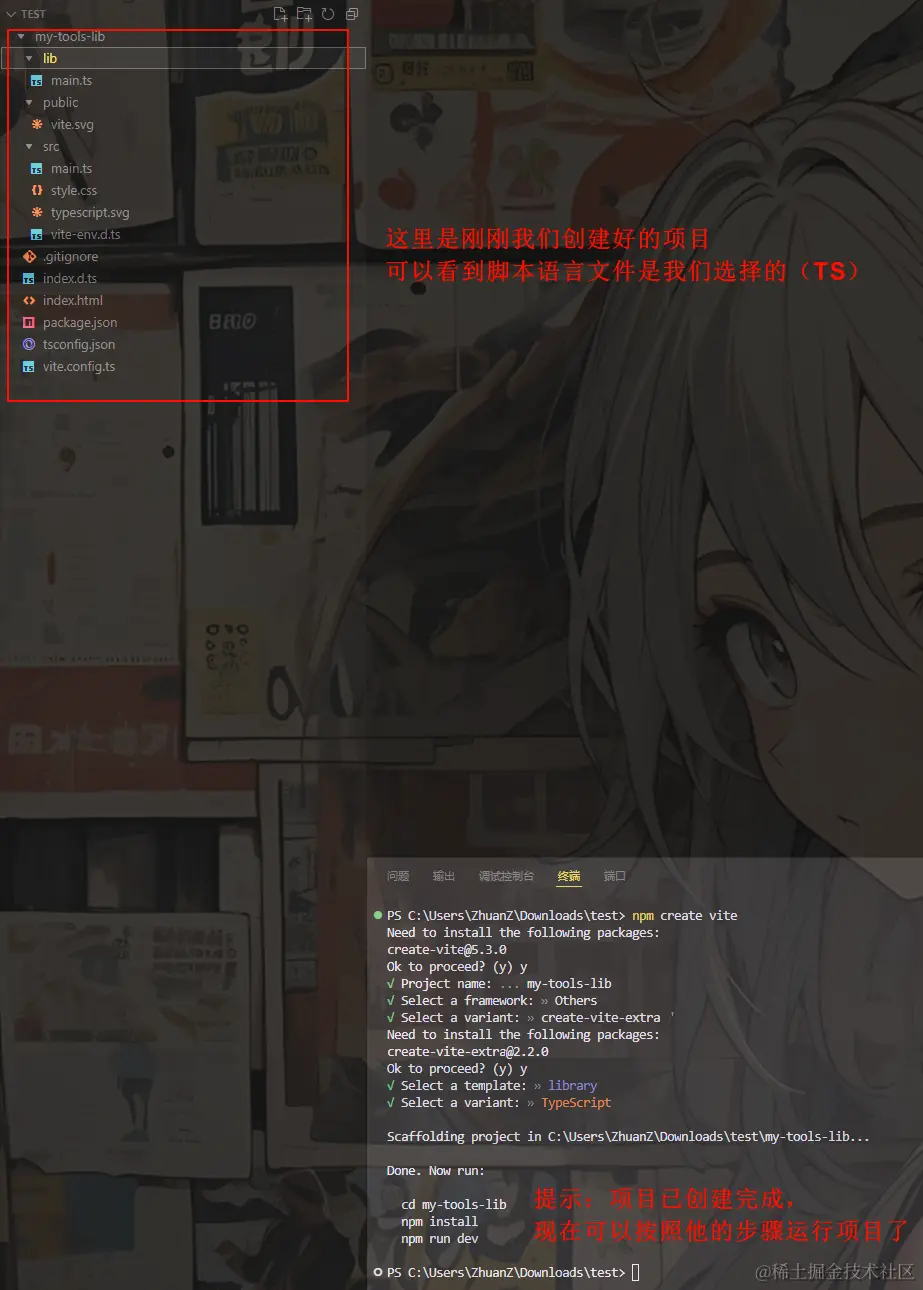Select the lib folder name

[50, 59]
